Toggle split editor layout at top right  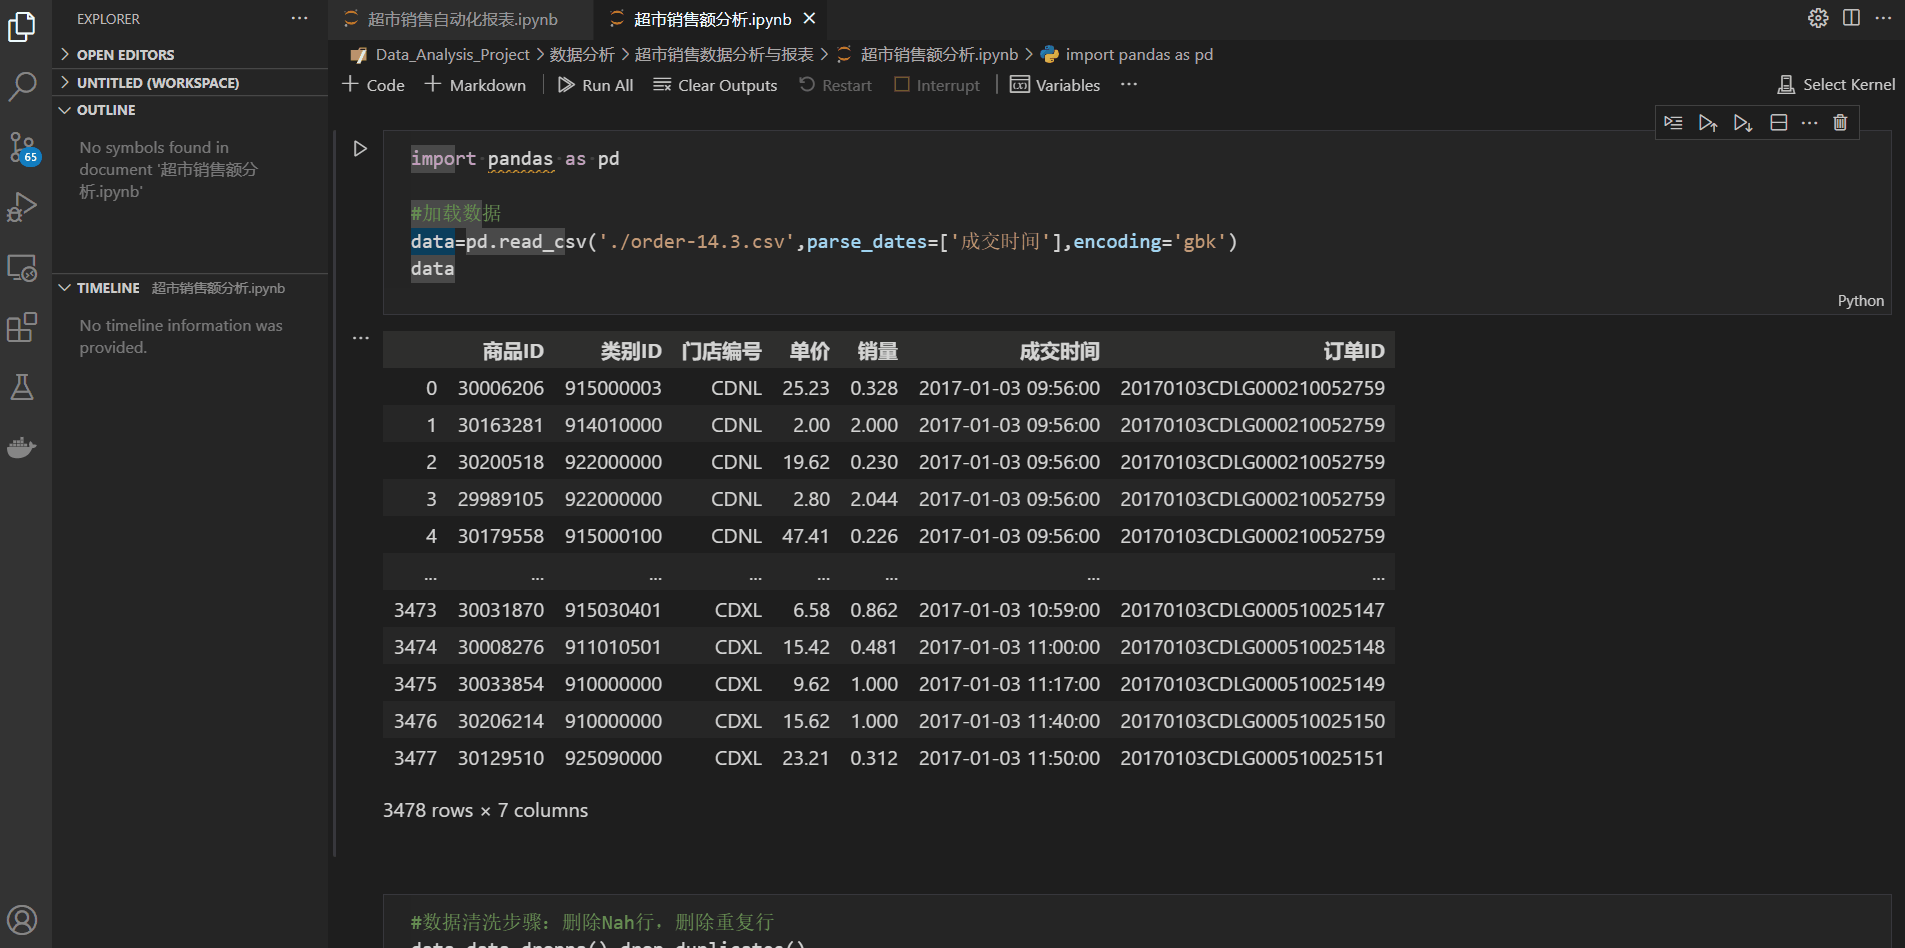[1851, 18]
